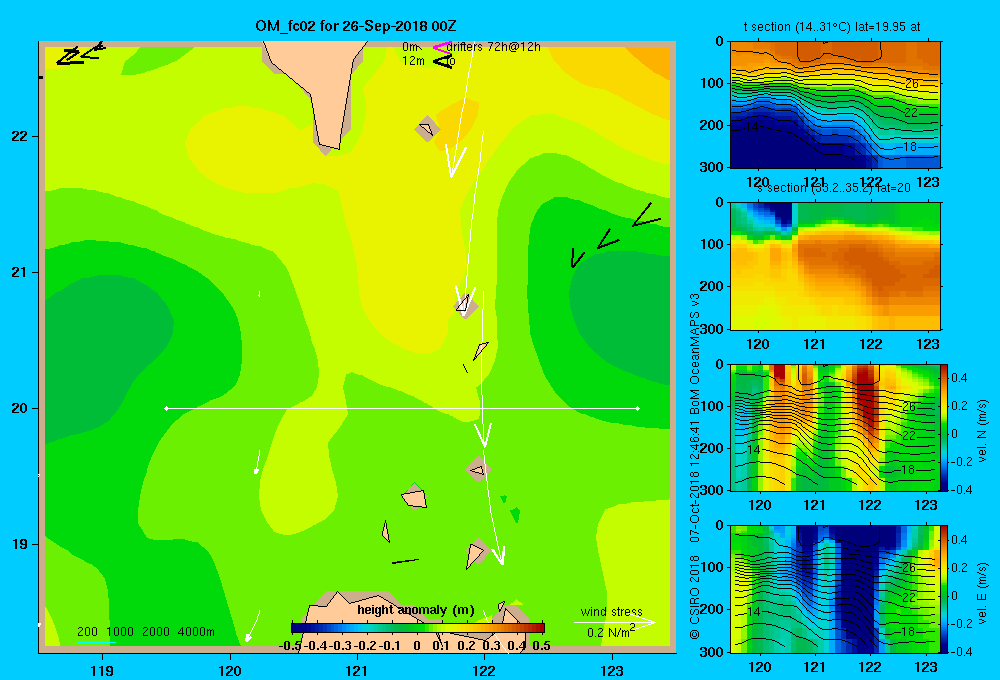Image resolution: width=1000 pixels, height=680 pixels.
Task: Click the '-0.5' tick on height anomaly bar
Action: click(290, 646)
